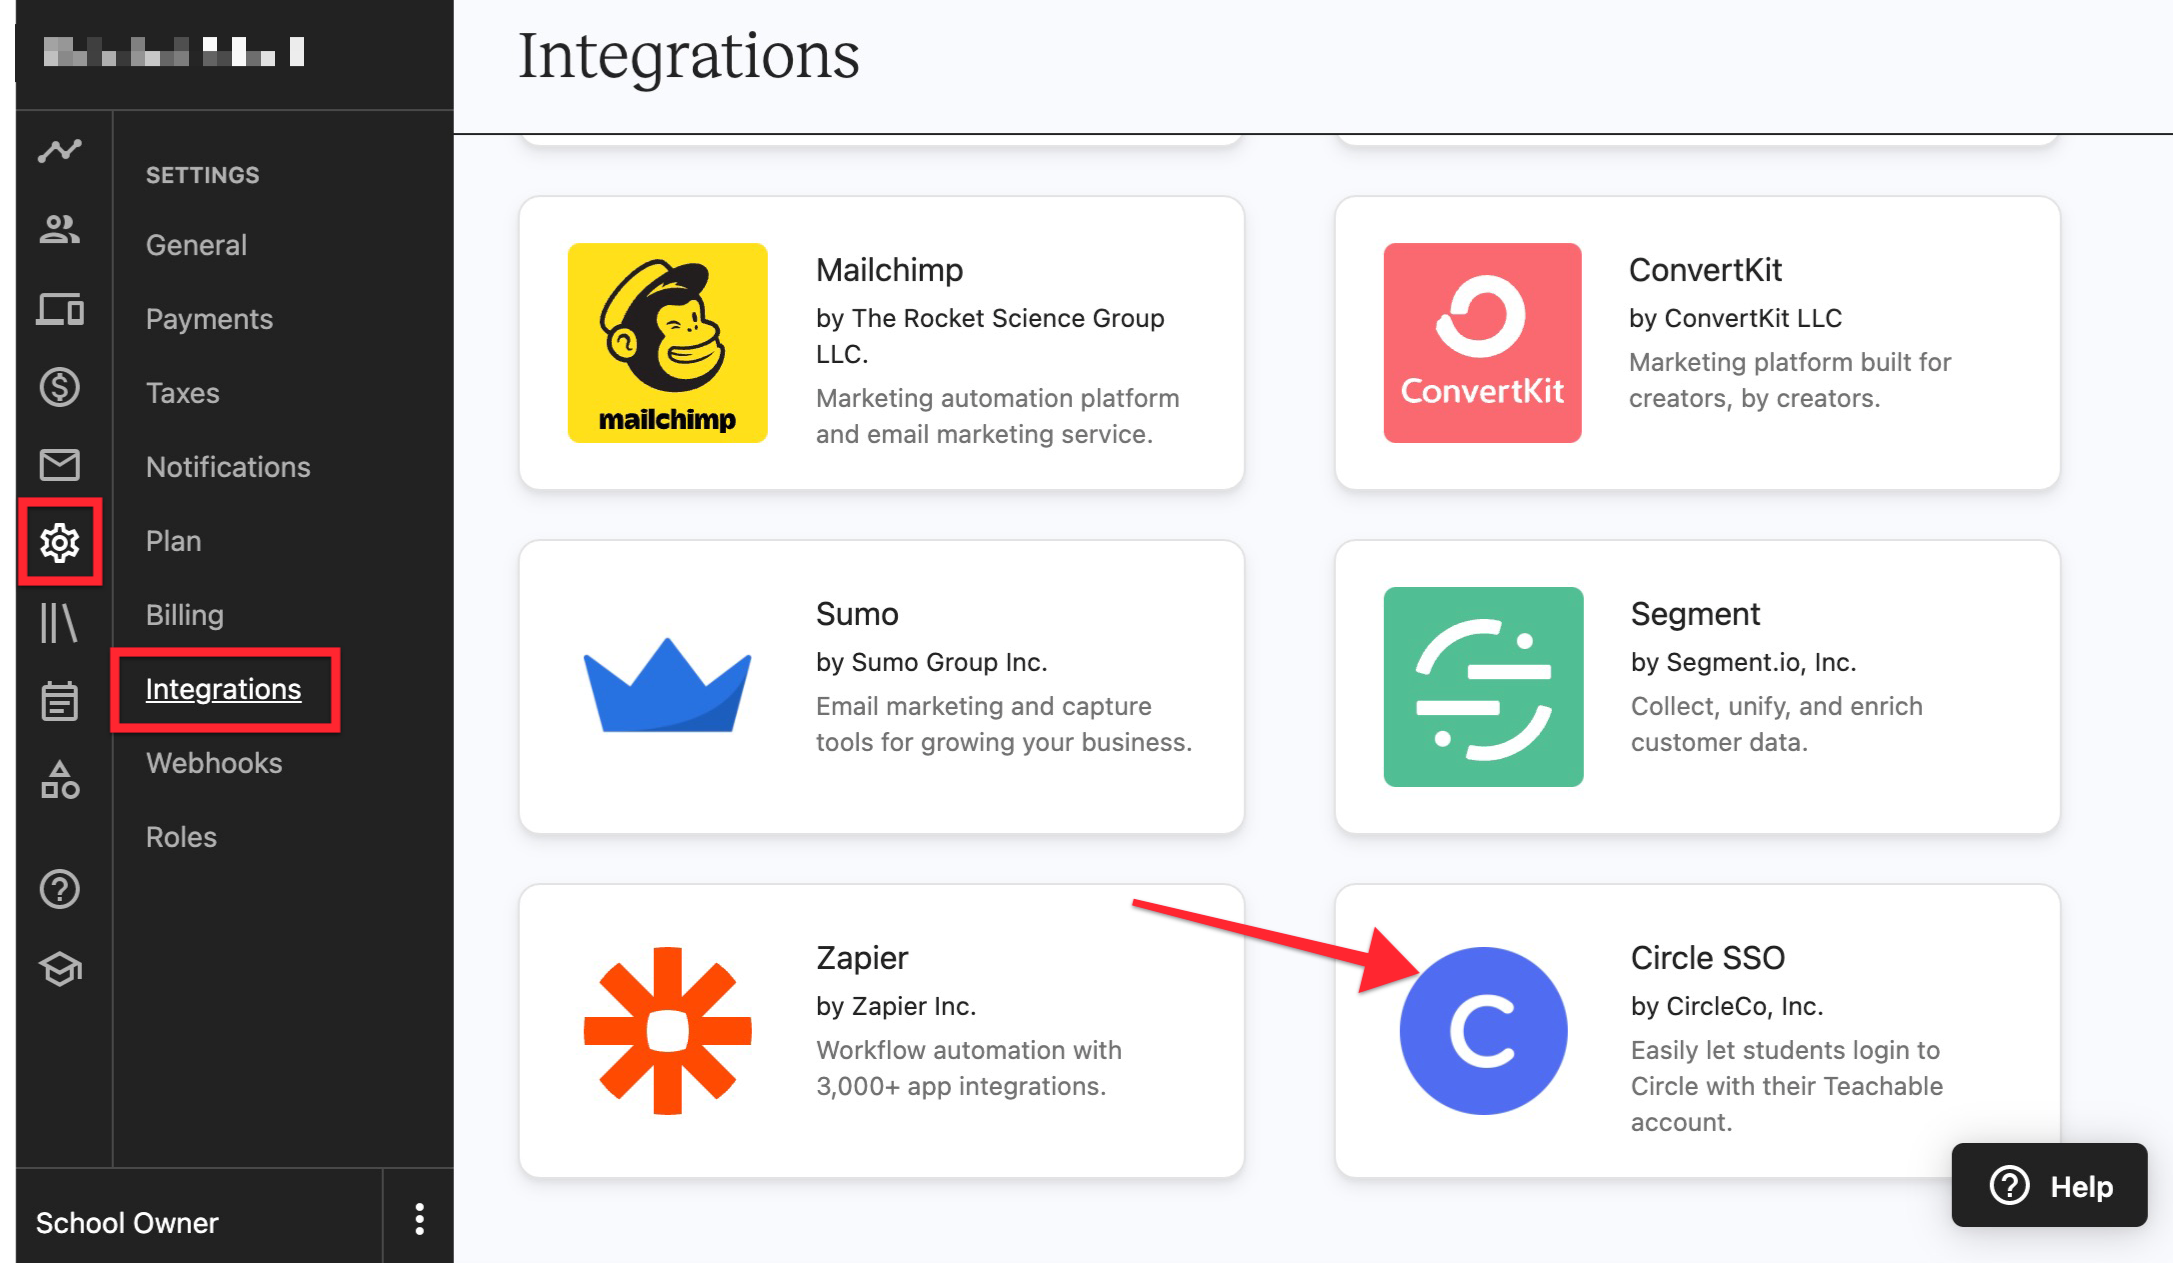Go to General settings
This screenshot has height=1263, width=2173.
196,245
